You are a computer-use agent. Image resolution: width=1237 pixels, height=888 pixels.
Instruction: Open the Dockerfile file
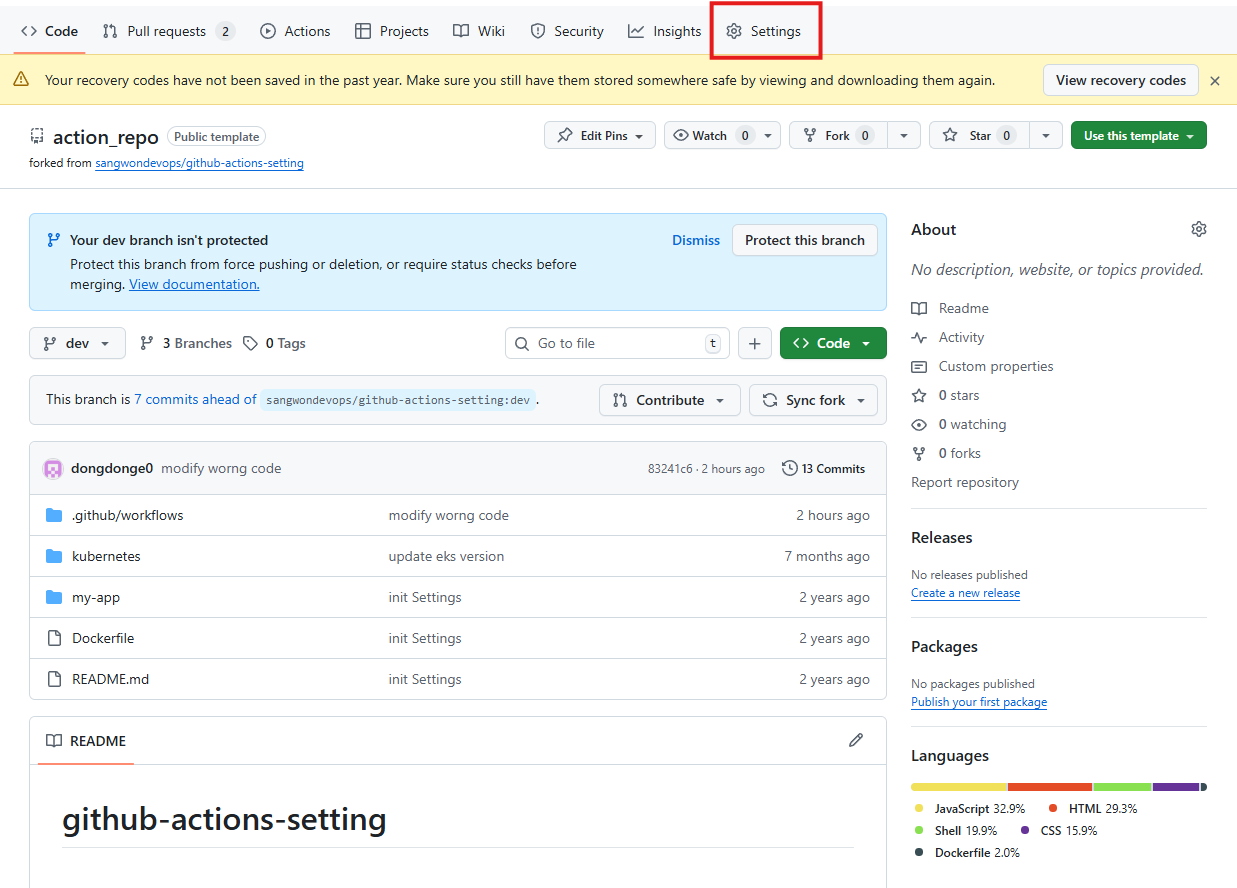103,638
